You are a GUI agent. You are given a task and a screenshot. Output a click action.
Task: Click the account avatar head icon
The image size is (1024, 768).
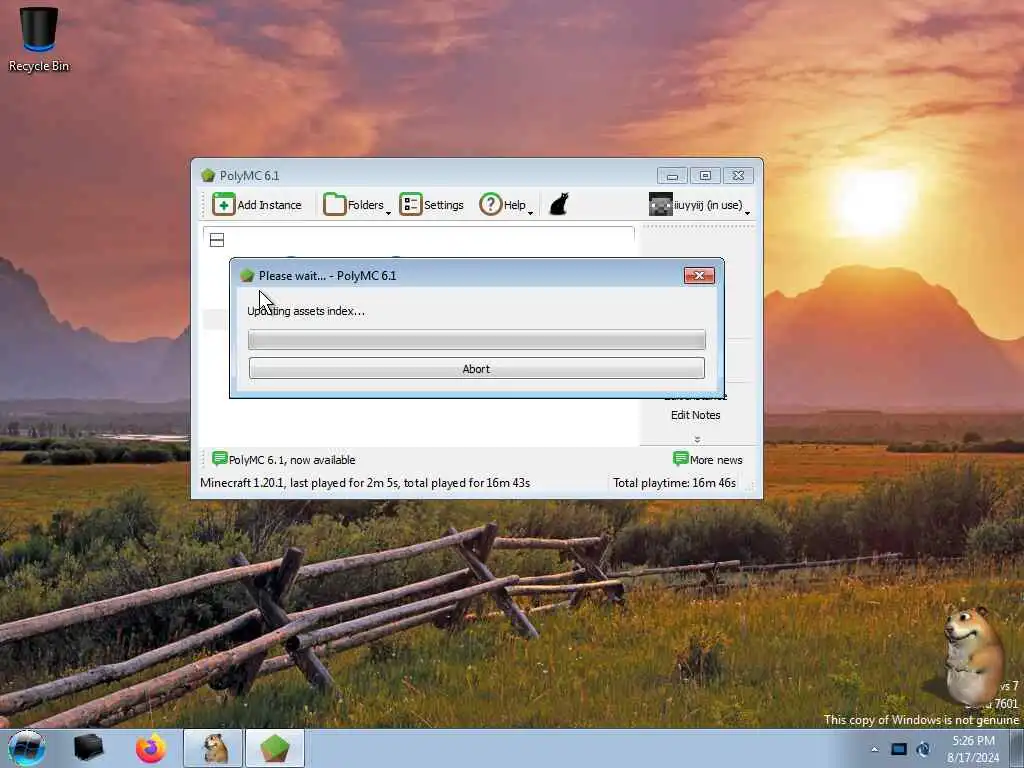tap(660, 204)
